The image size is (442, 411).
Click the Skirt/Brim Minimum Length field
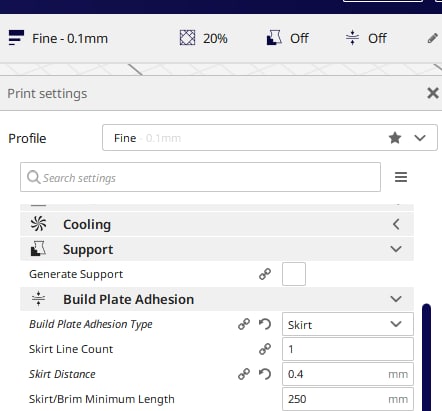(x=348, y=399)
